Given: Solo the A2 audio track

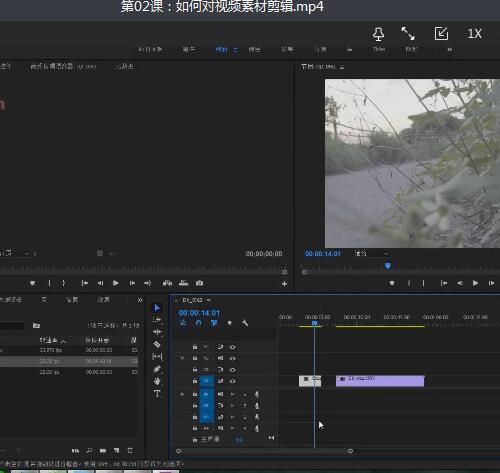Looking at the screenshot, I should click(245, 406).
